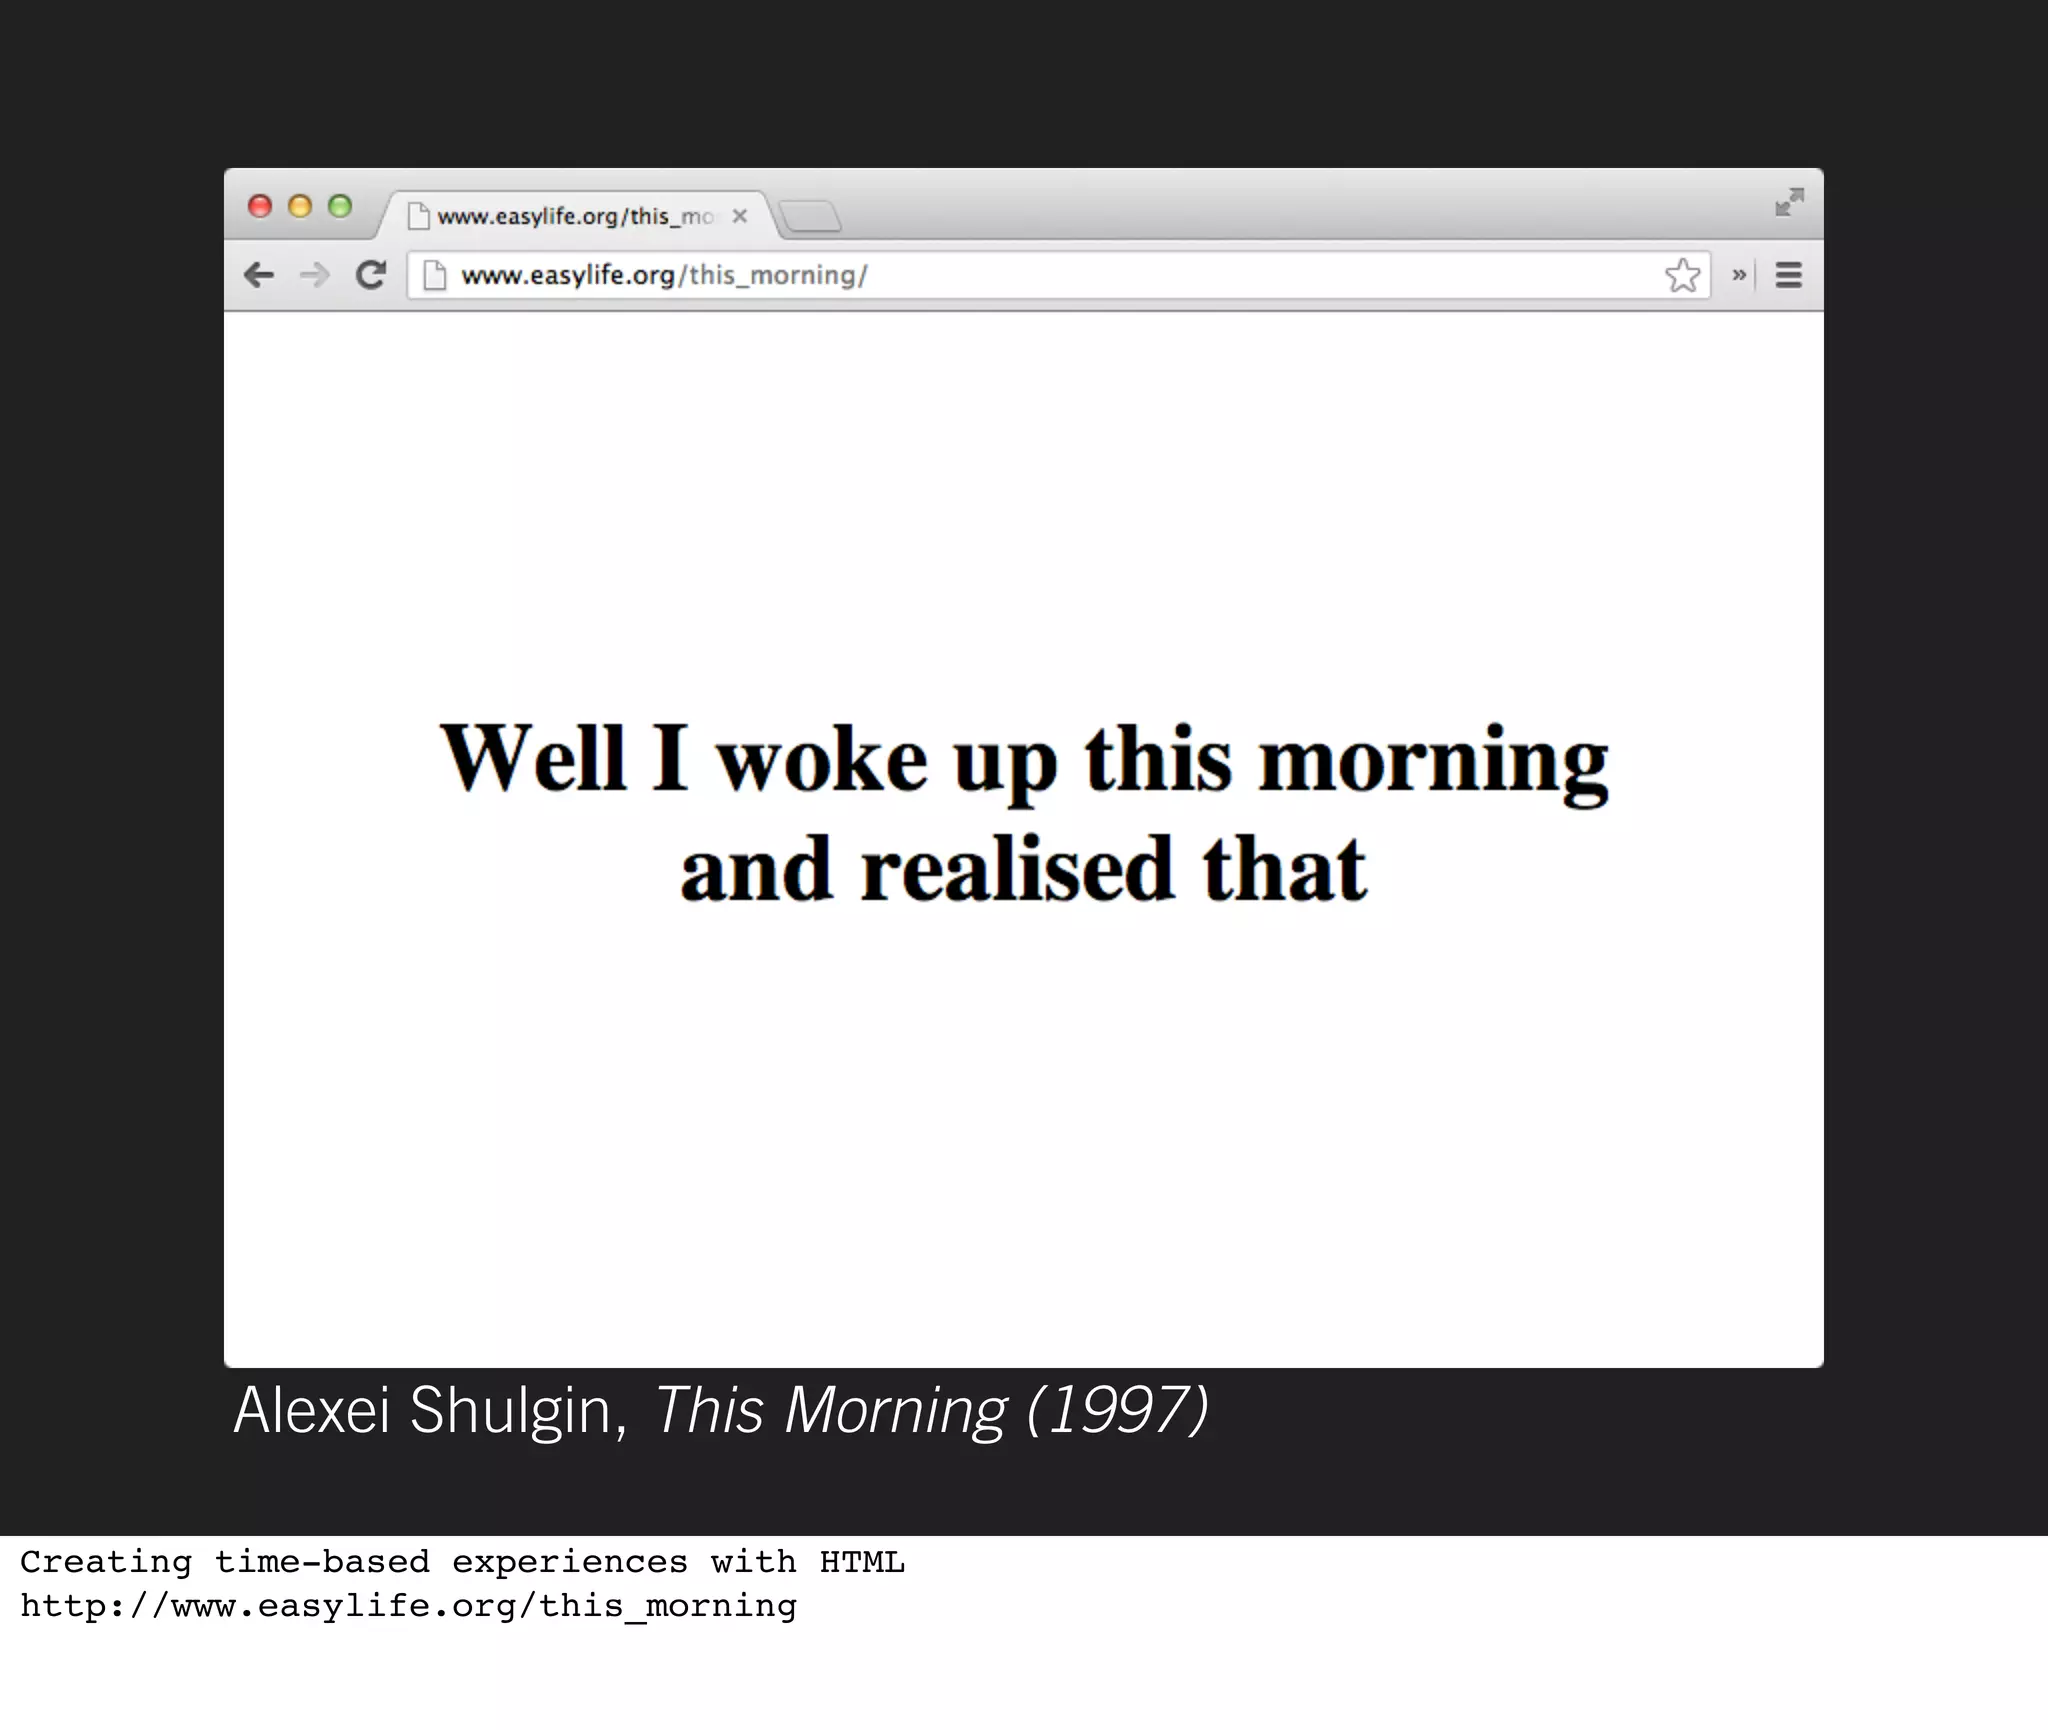Go back using the browser back arrow
The height and width of the screenshot is (1730, 2048).
[x=259, y=275]
